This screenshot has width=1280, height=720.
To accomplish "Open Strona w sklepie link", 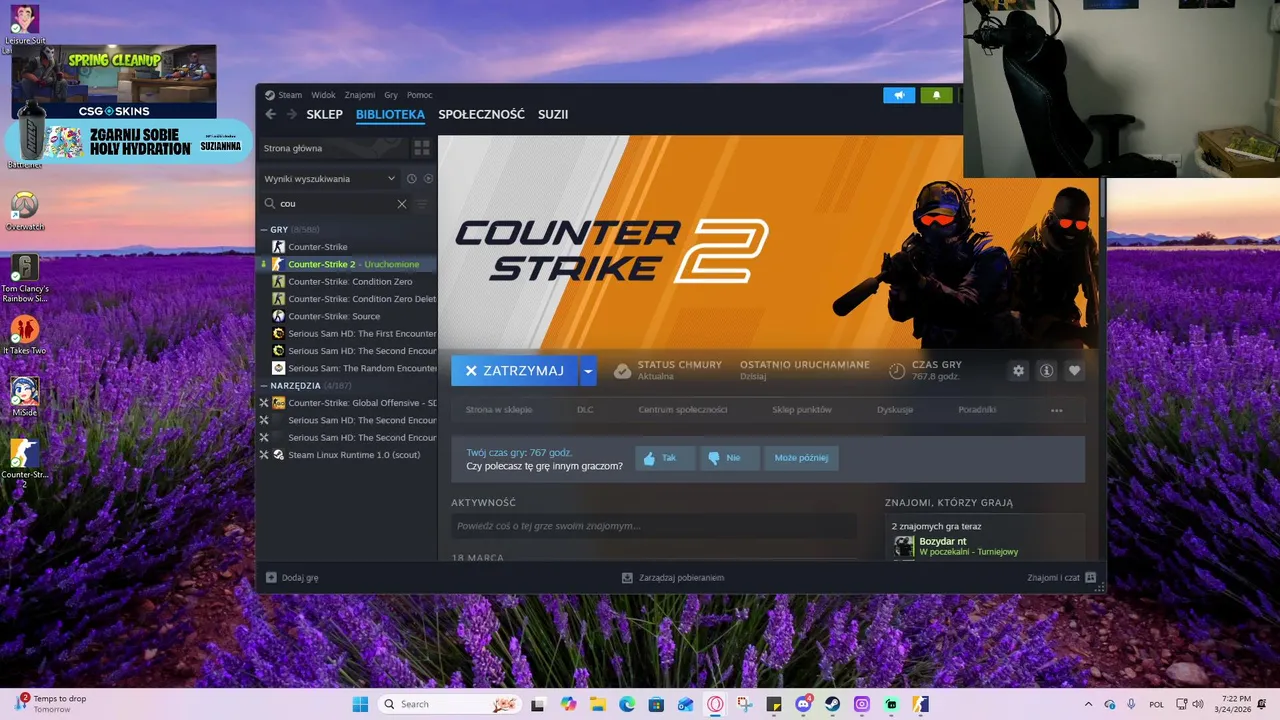I will coord(499,410).
